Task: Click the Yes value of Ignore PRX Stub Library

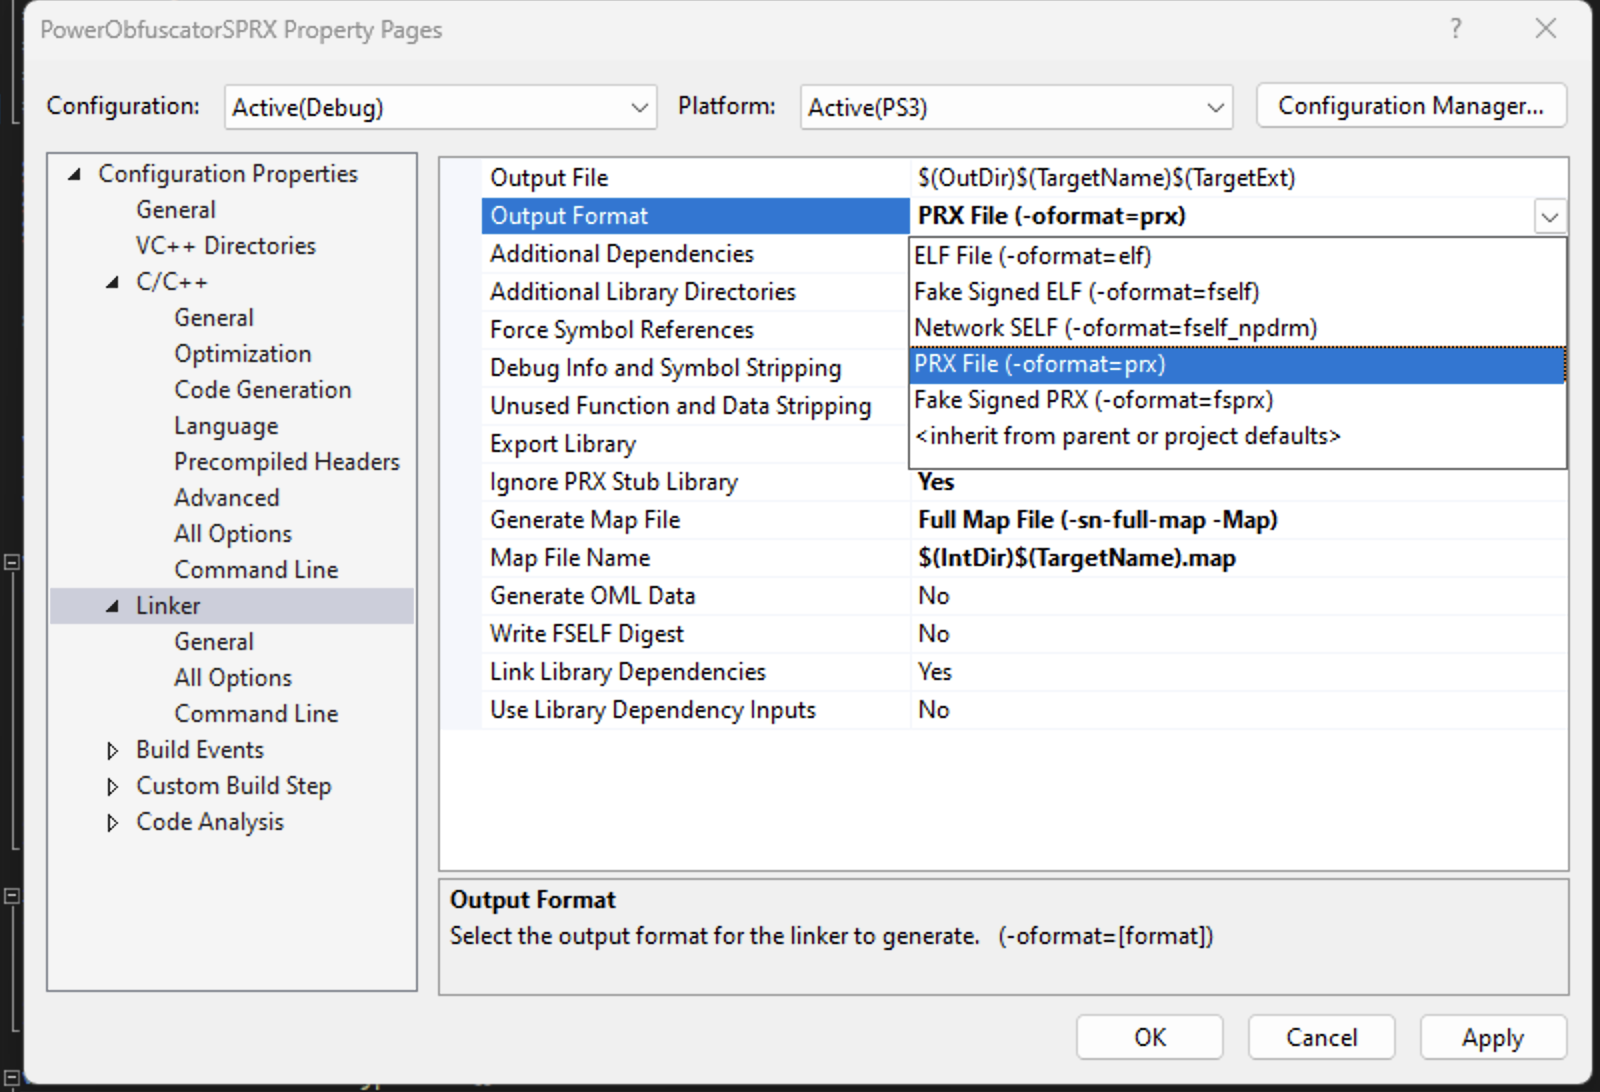Action: (936, 482)
